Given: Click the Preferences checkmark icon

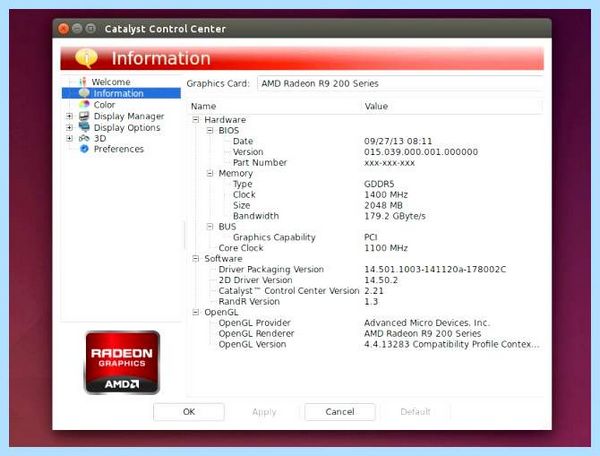Looking at the screenshot, I should pos(84,149).
